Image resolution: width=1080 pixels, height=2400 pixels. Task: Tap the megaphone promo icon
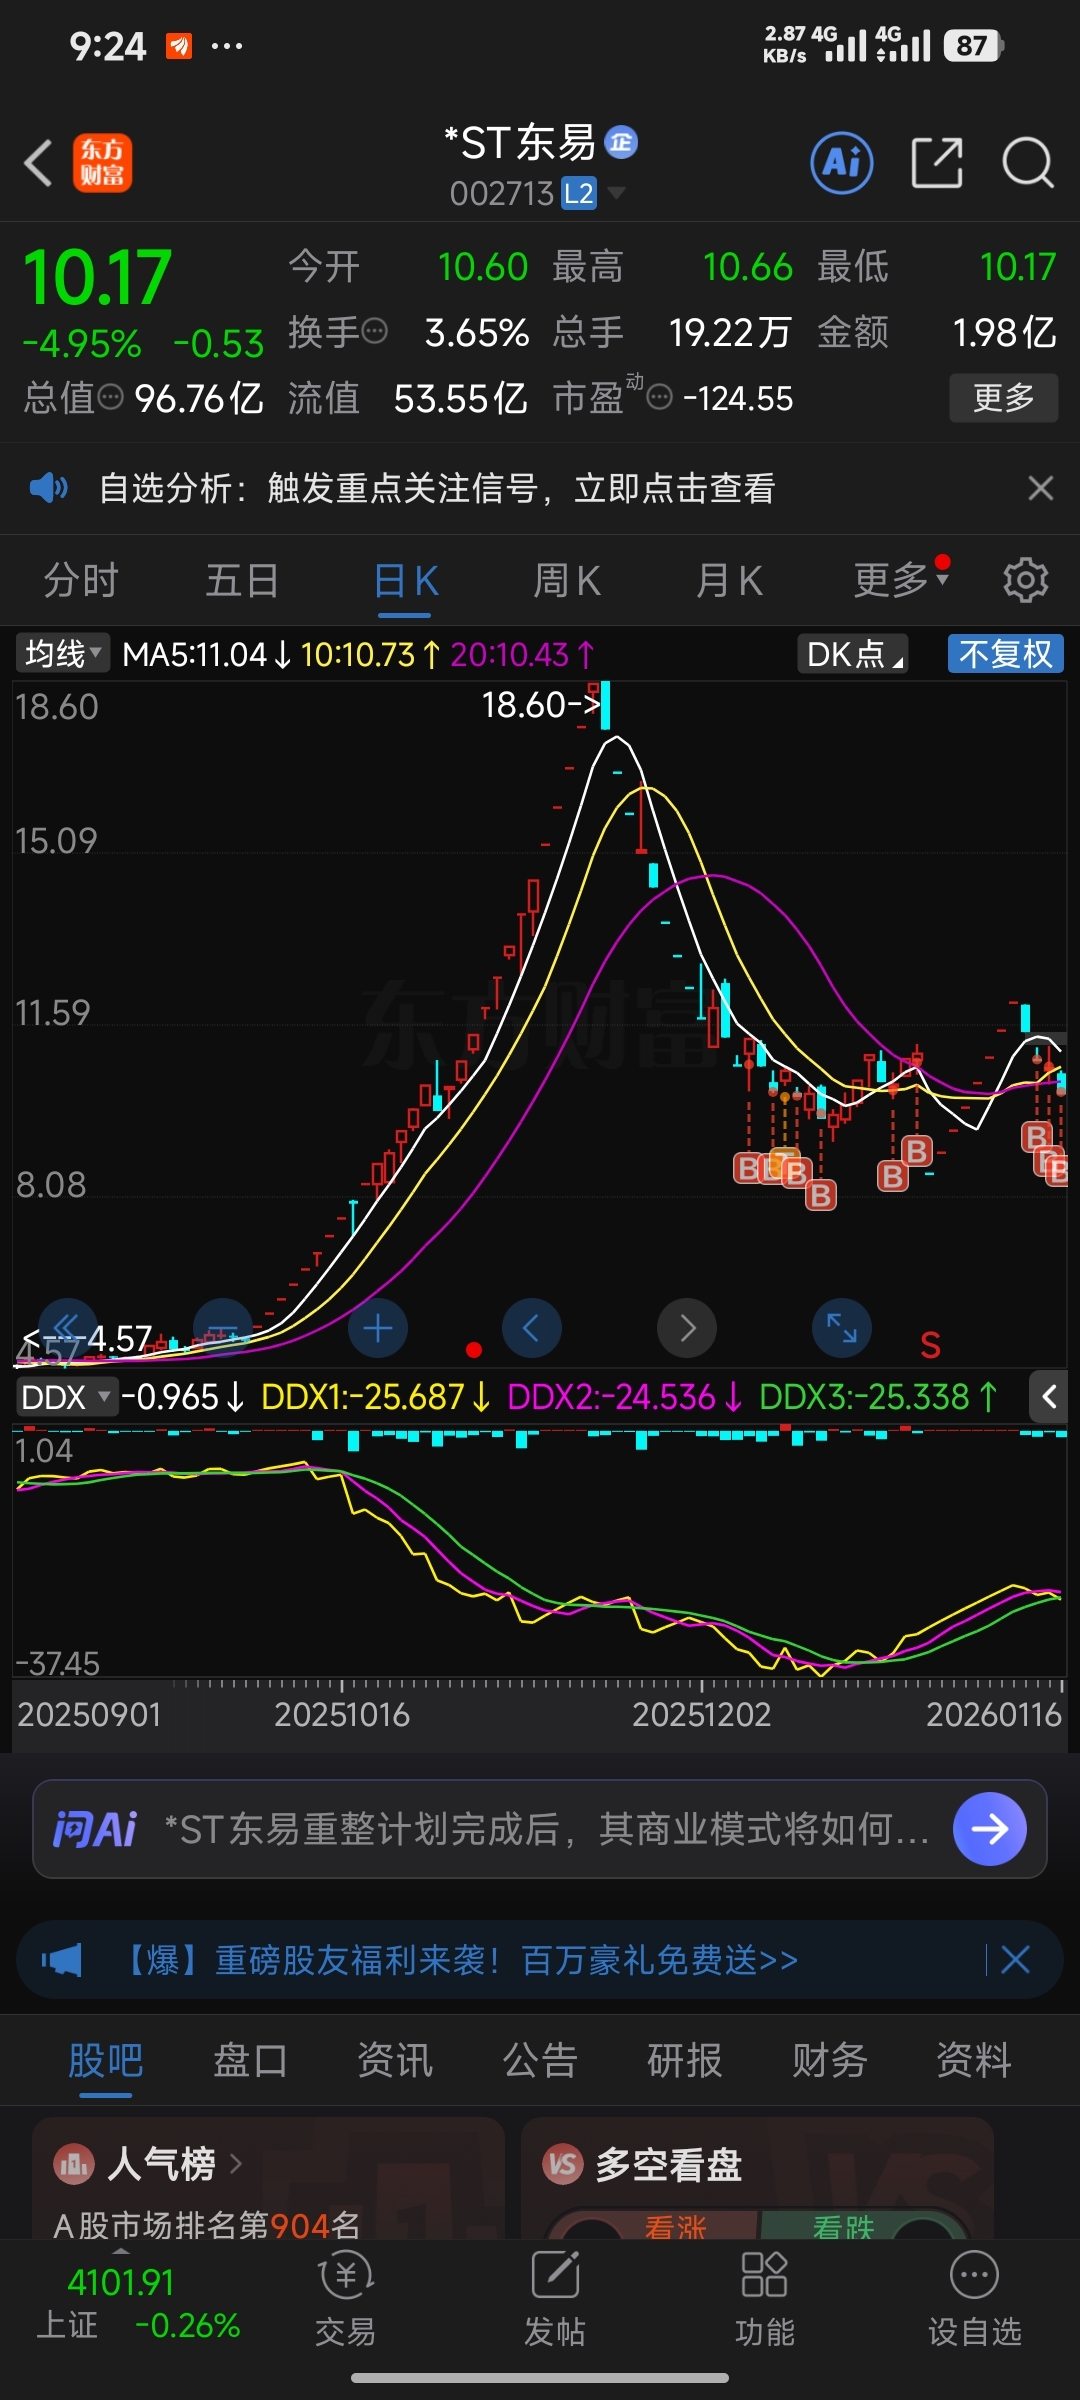62,1960
